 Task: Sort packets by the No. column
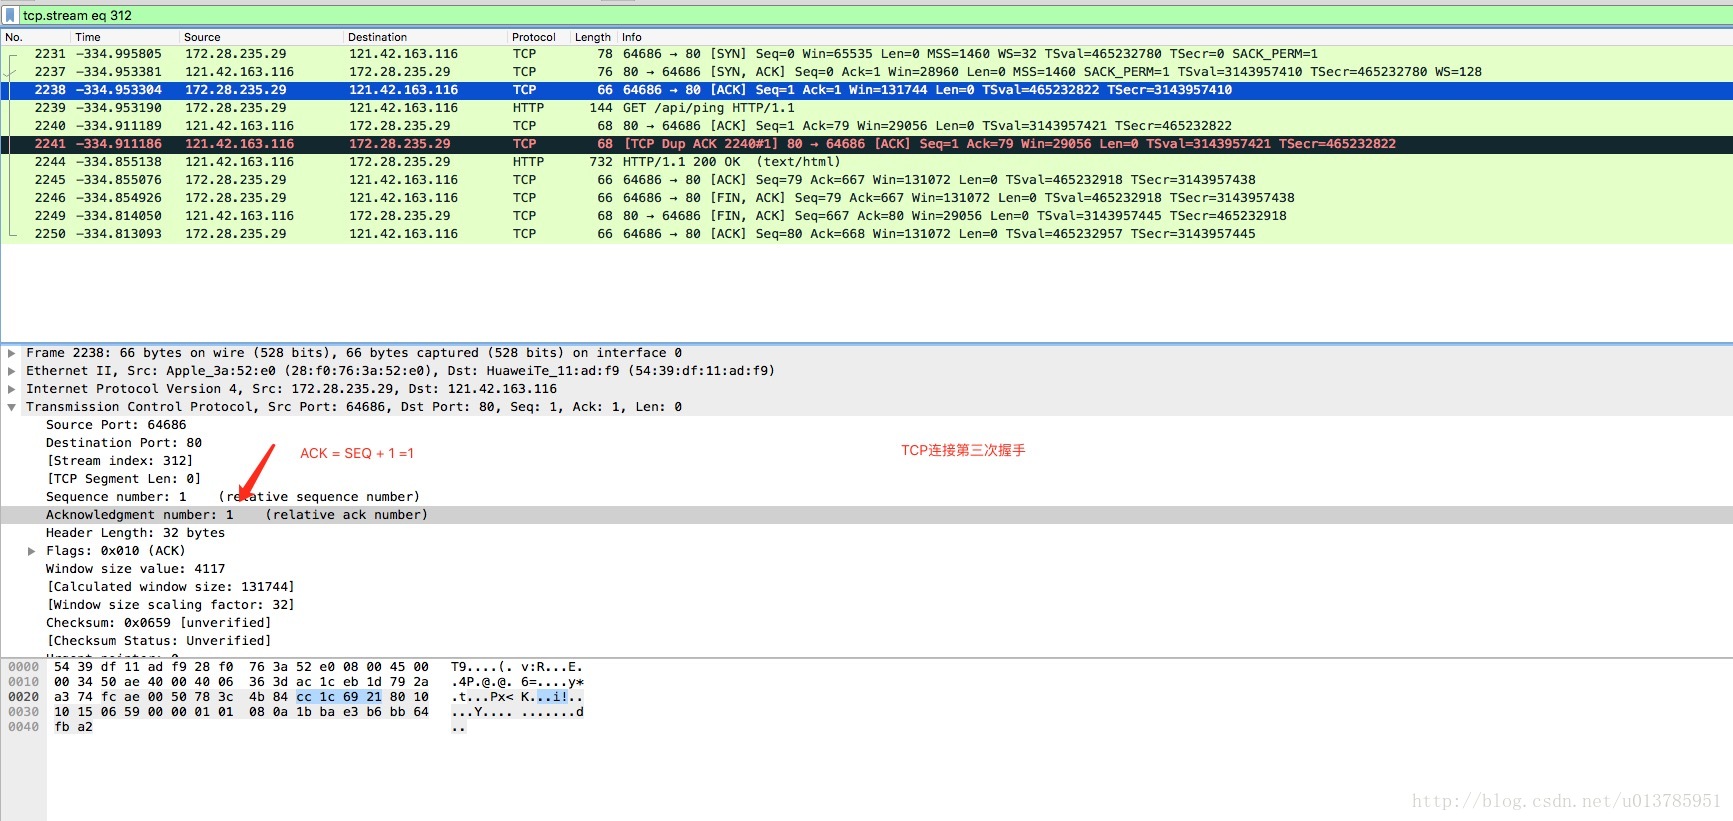[36, 37]
